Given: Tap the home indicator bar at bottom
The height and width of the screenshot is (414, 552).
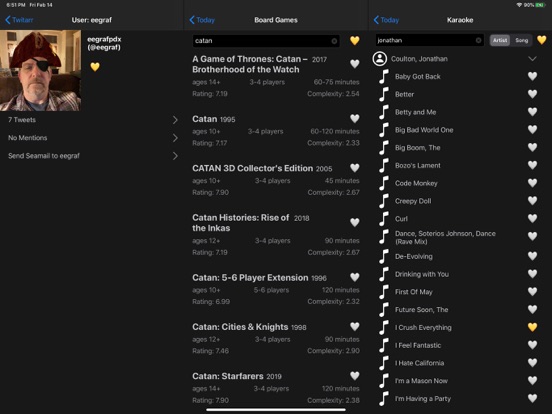Looking at the screenshot, I should (276, 410).
